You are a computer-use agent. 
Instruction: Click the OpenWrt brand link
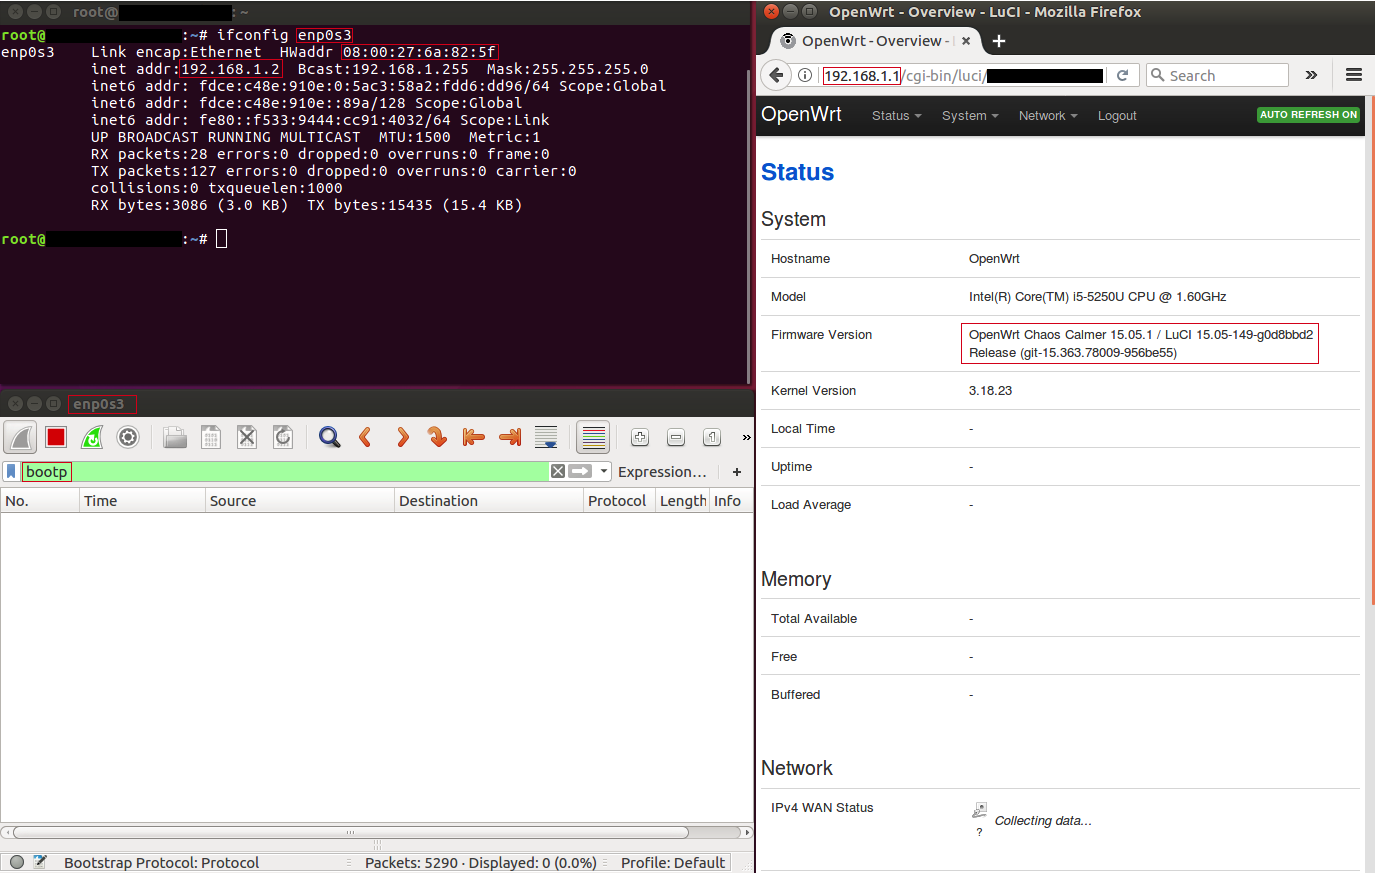click(801, 114)
